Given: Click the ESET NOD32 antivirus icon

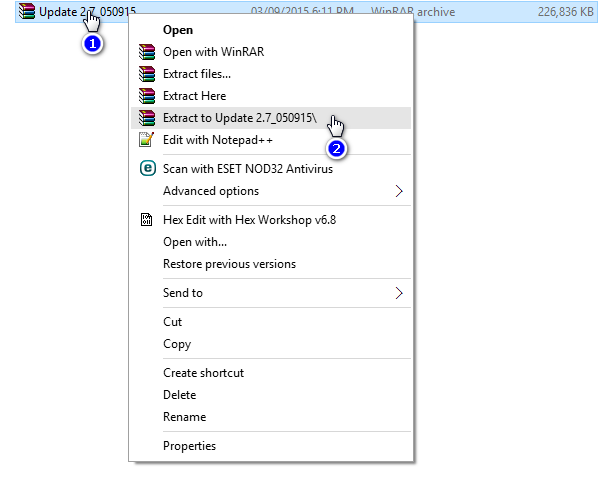Looking at the screenshot, I should pos(148,168).
